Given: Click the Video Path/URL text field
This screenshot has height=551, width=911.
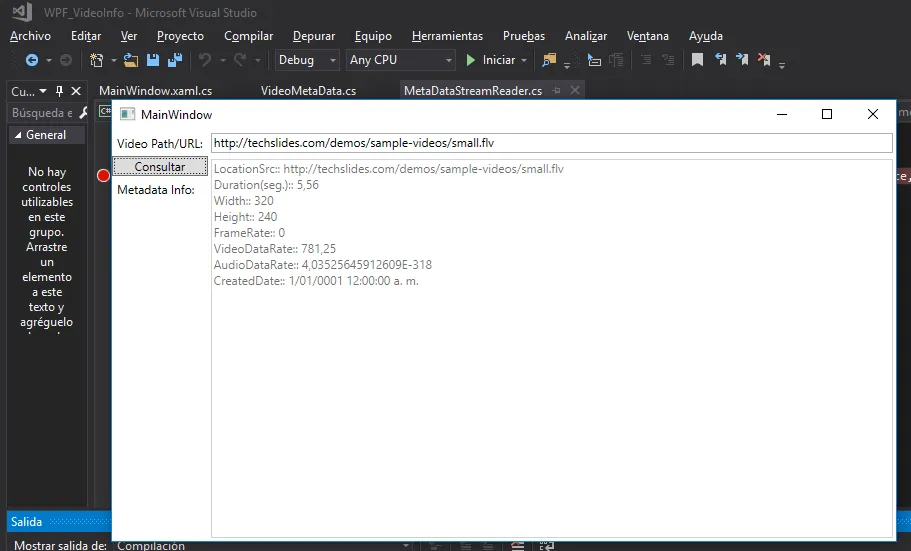Looking at the screenshot, I should click(551, 143).
